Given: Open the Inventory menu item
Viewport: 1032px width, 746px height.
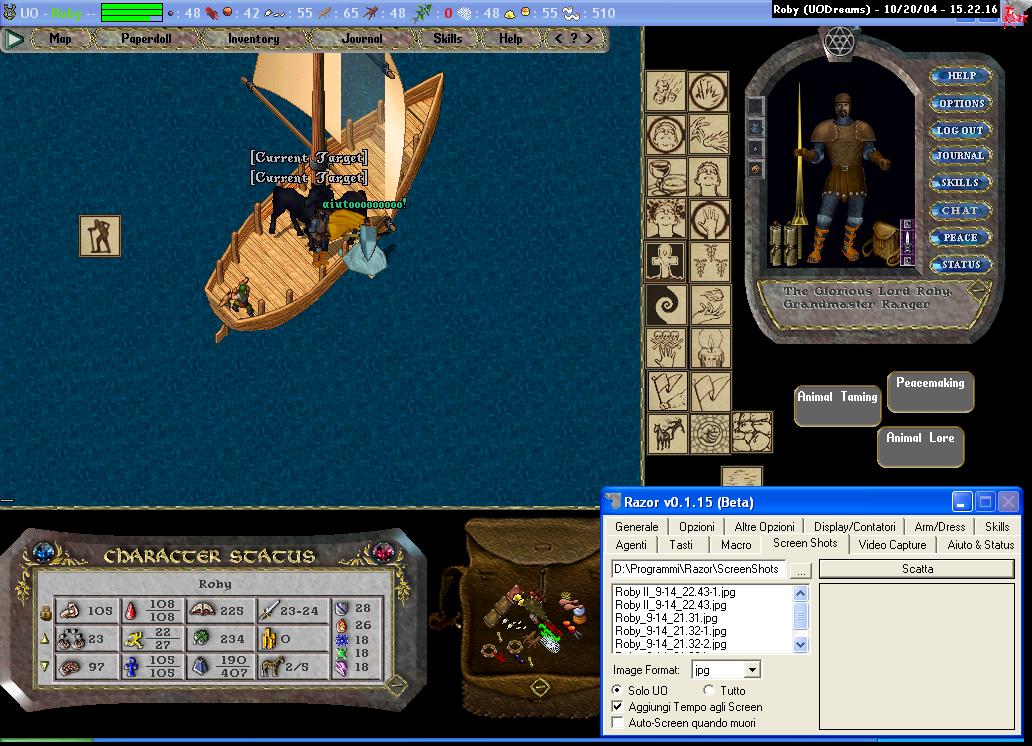Looking at the screenshot, I should (253, 38).
